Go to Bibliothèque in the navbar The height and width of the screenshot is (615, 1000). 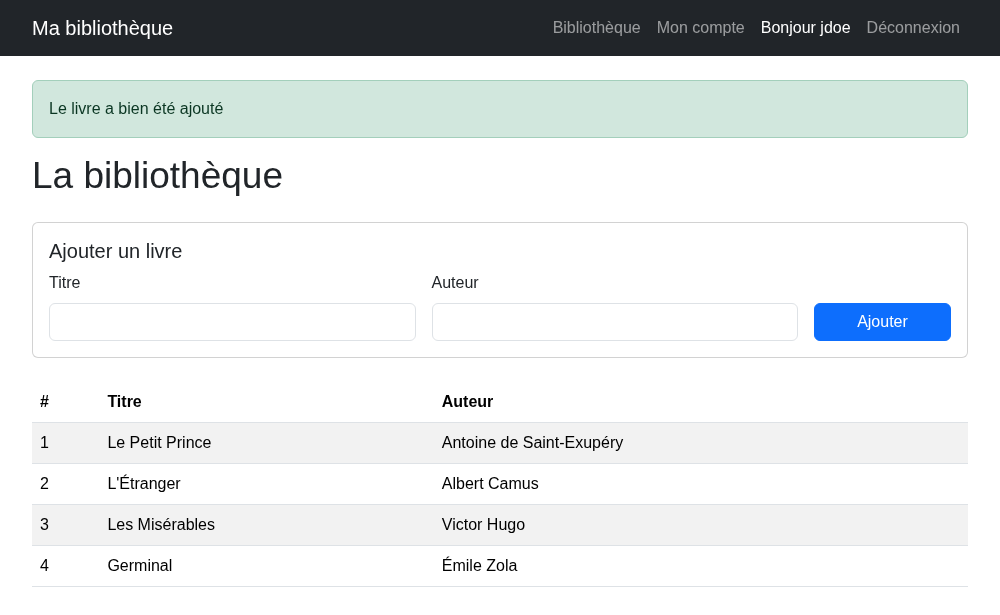coord(596,27)
